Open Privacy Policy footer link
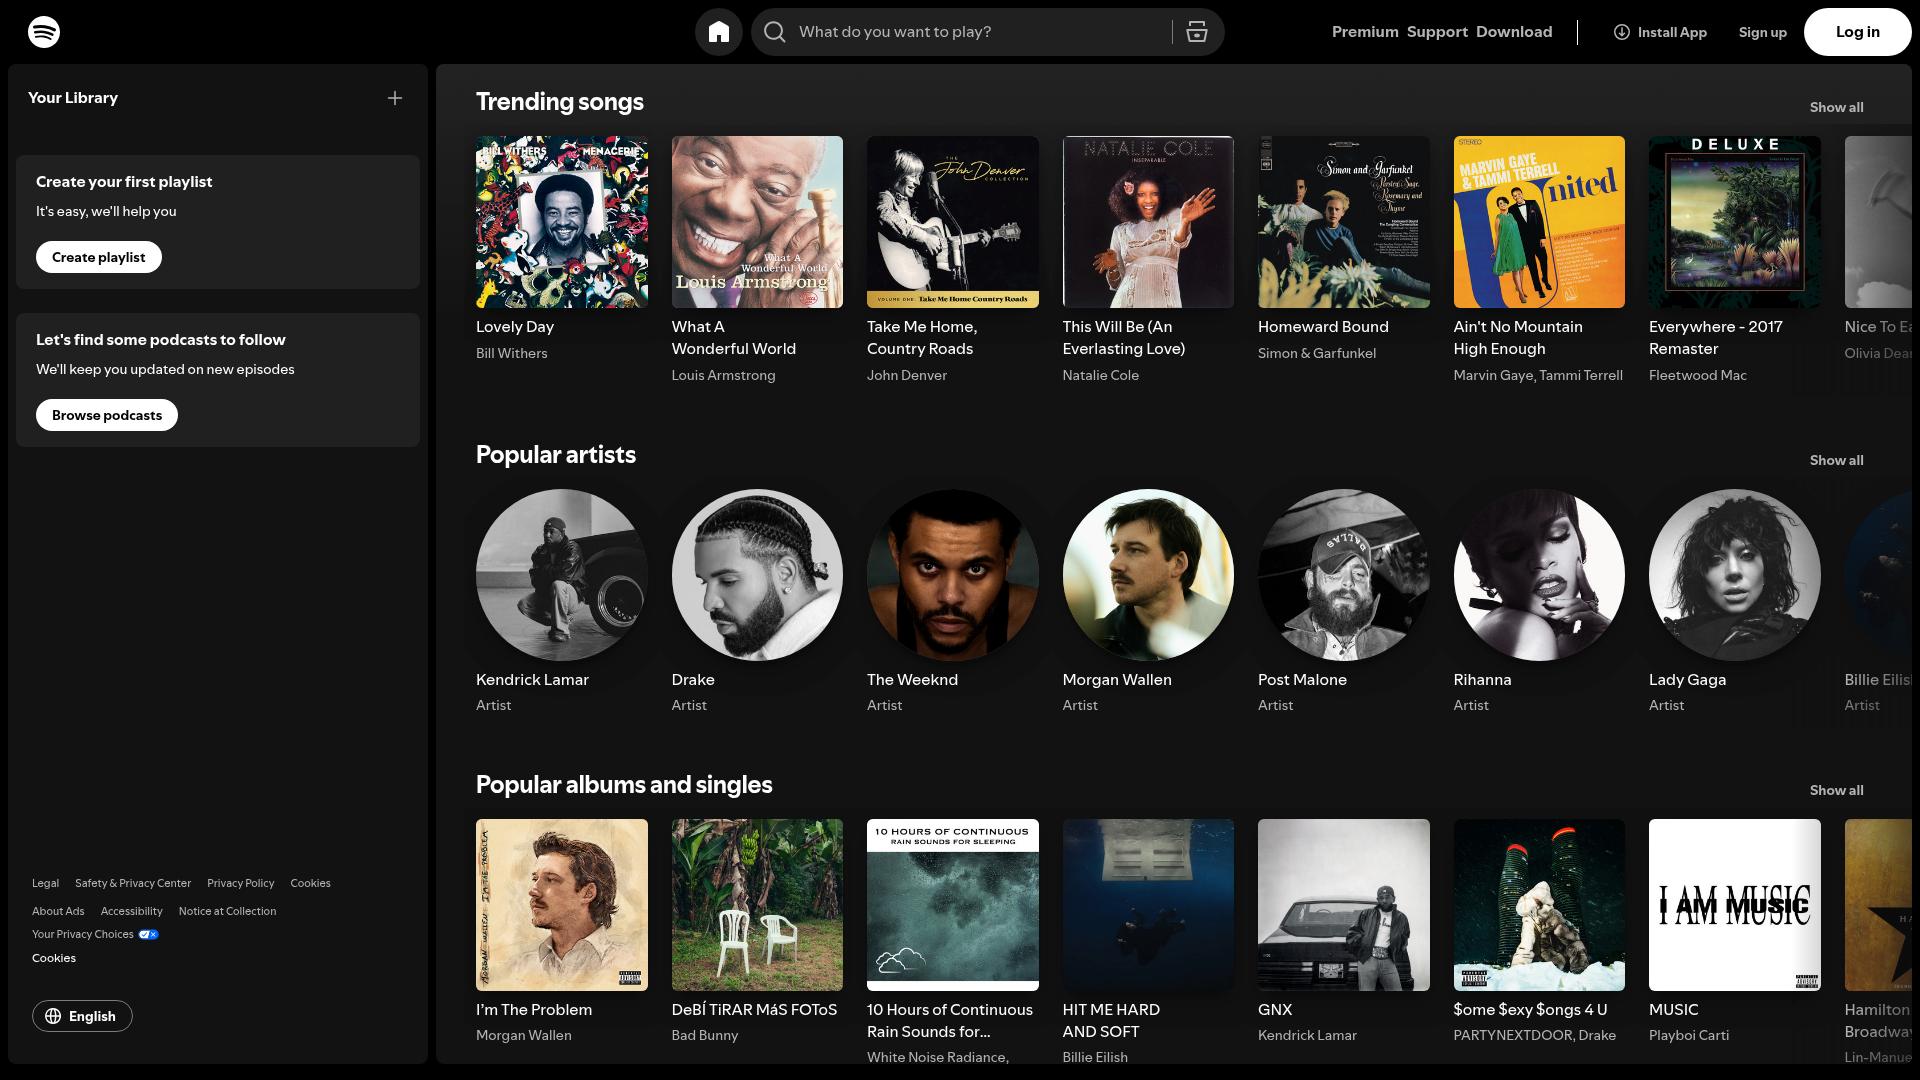1920x1080 pixels. pyautogui.click(x=240, y=883)
